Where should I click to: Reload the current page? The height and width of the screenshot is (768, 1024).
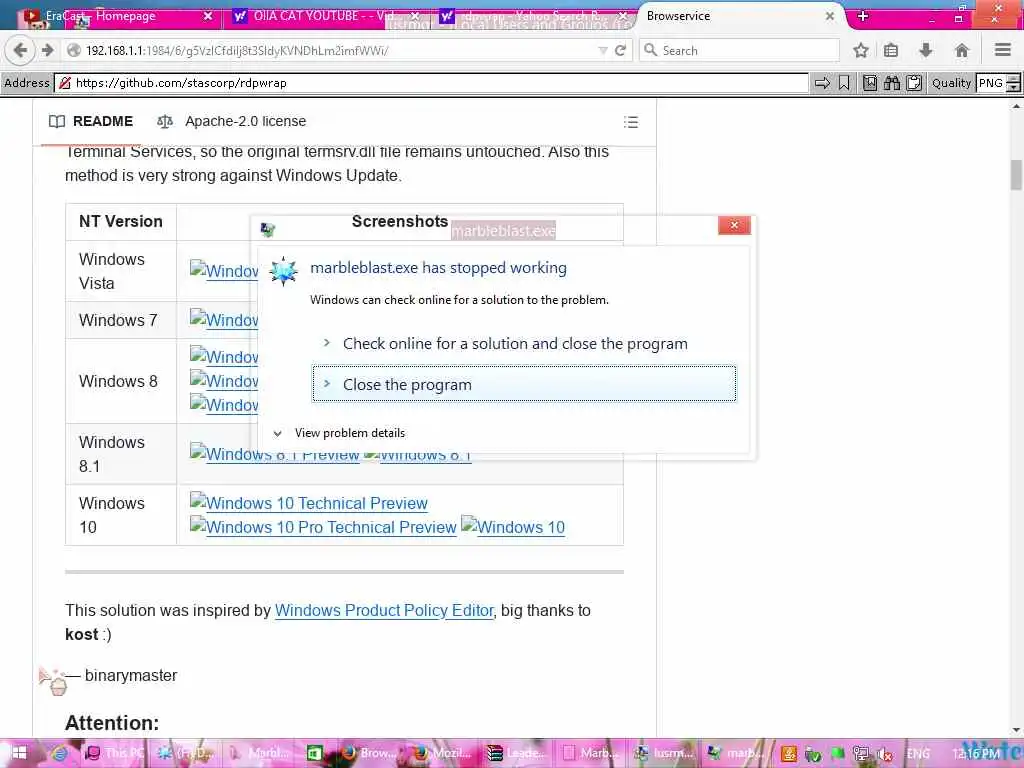tap(620, 50)
